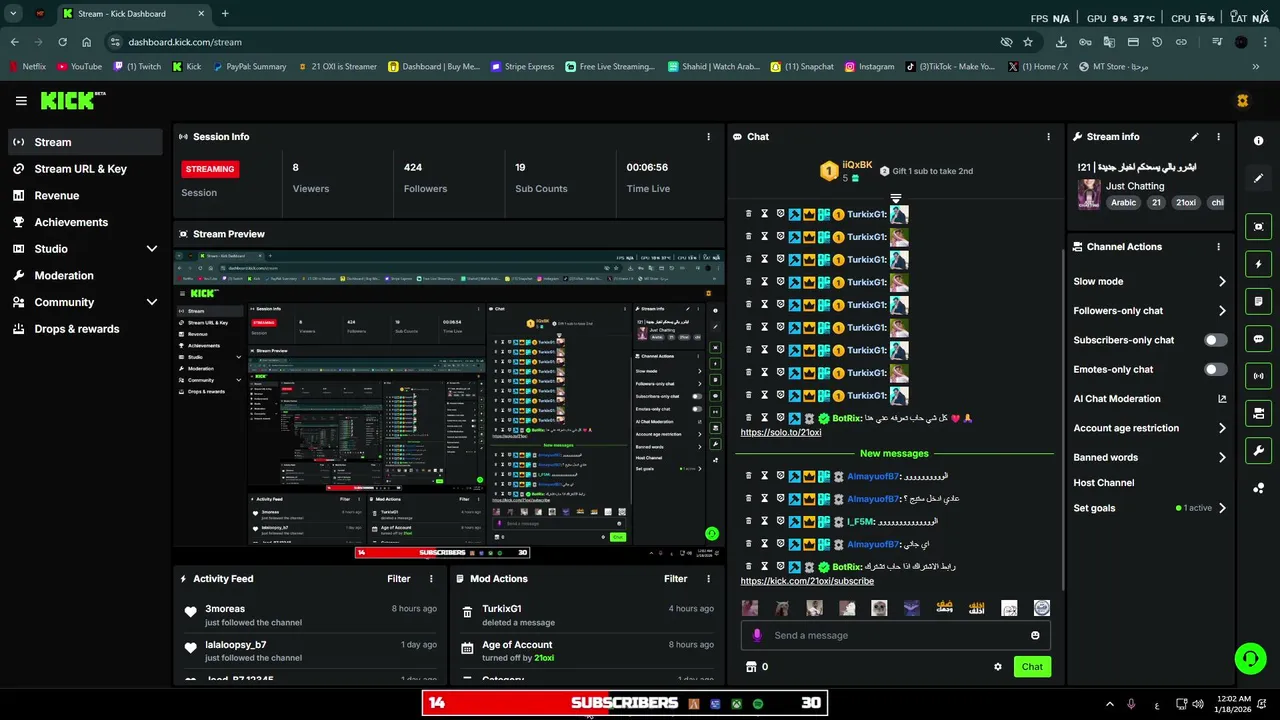1280x720 pixels.
Task: Bookmark this page with the star icon
Action: coord(1028,42)
